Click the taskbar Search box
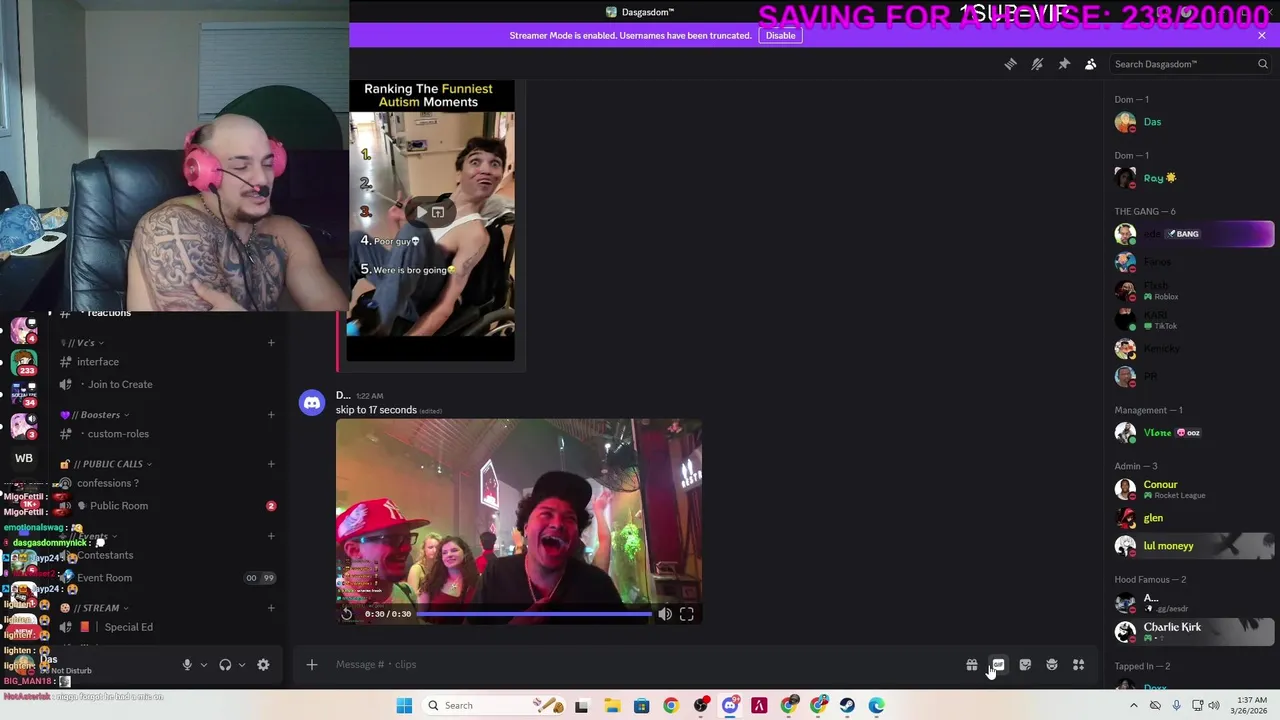The width and height of the screenshot is (1280, 720). click(x=496, y=706)
